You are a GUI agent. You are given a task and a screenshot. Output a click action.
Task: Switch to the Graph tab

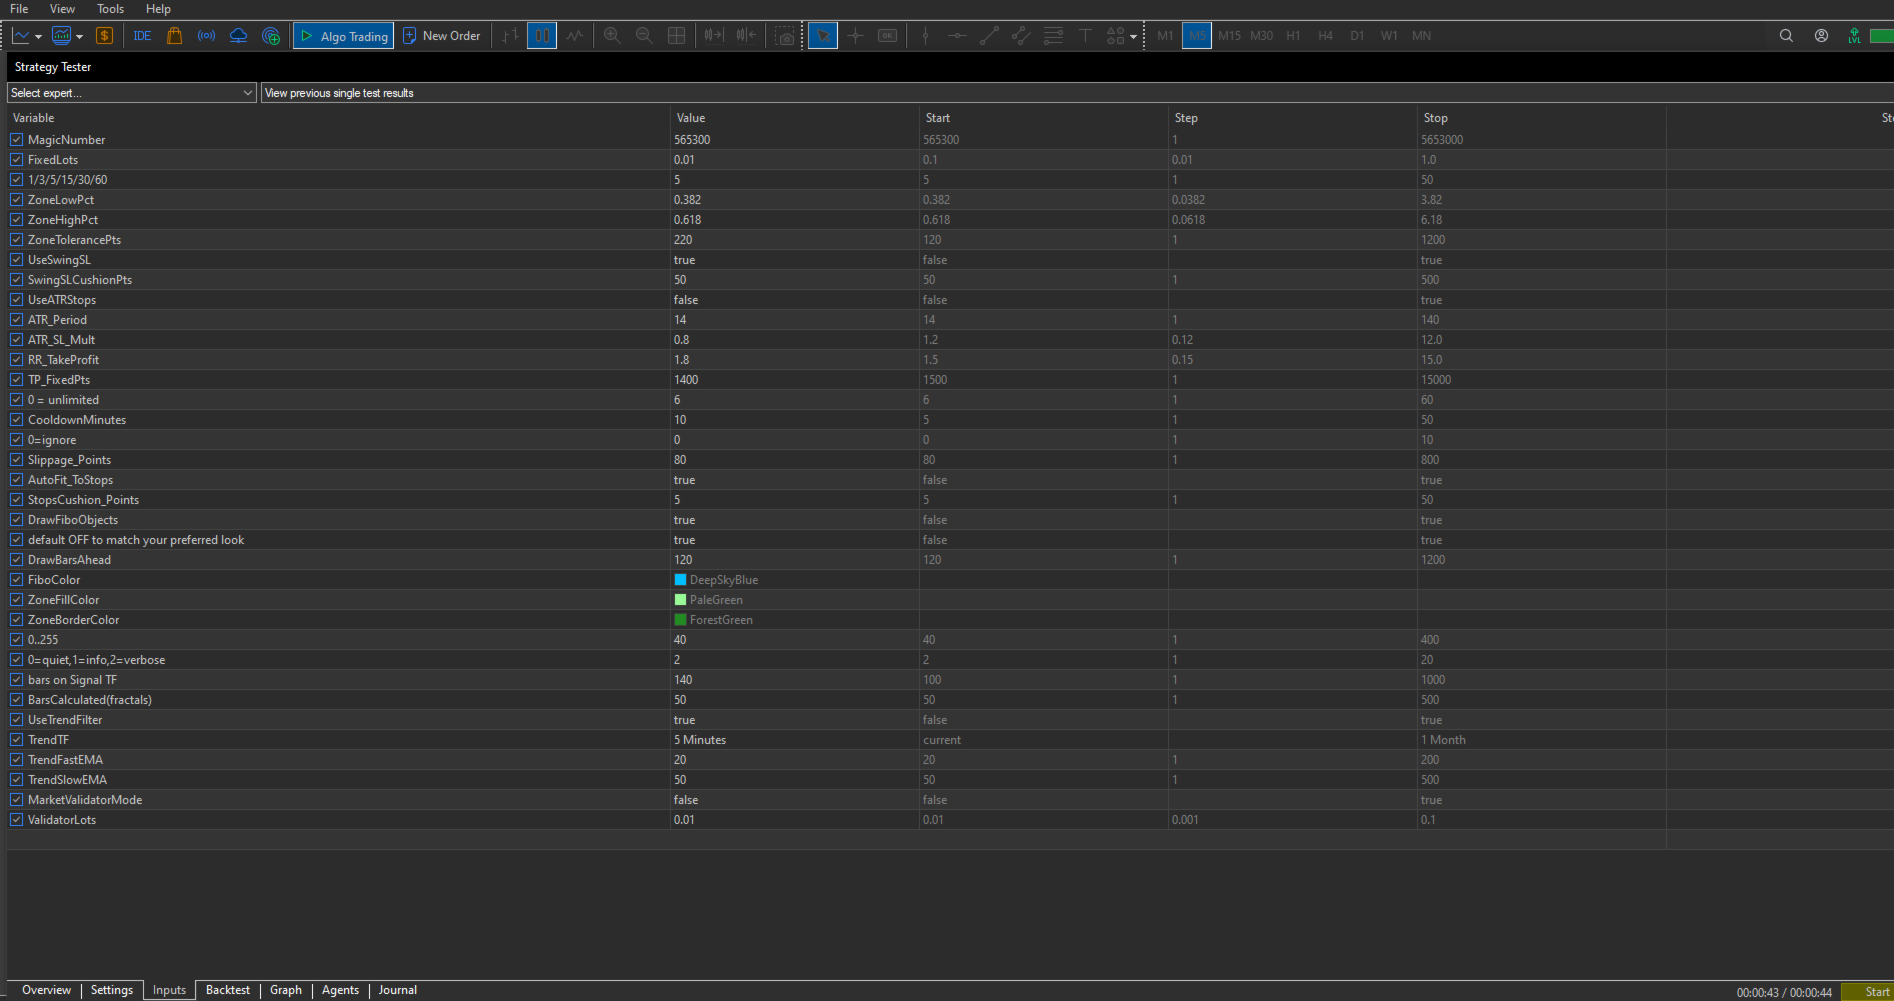tap(286, 990)
